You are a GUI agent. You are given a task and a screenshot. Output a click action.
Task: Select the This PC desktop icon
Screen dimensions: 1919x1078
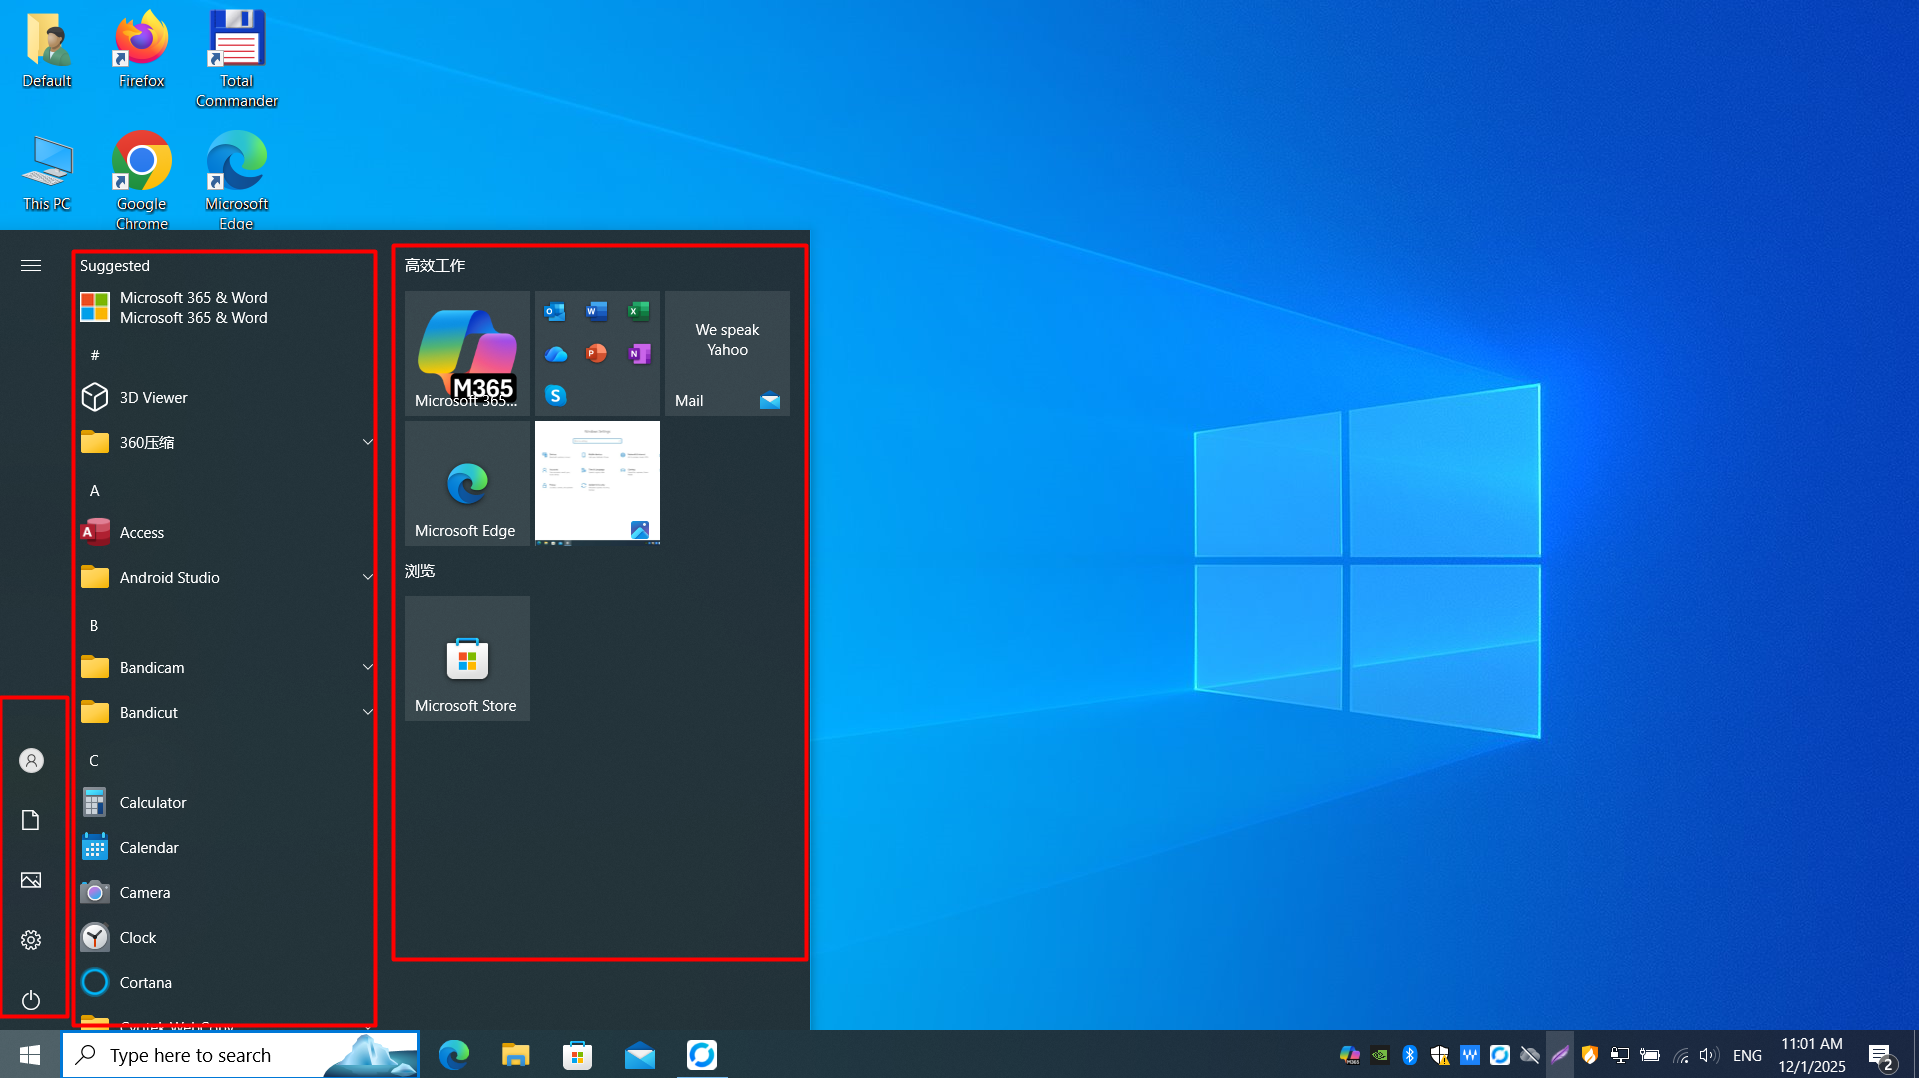[x=47, y=173]
